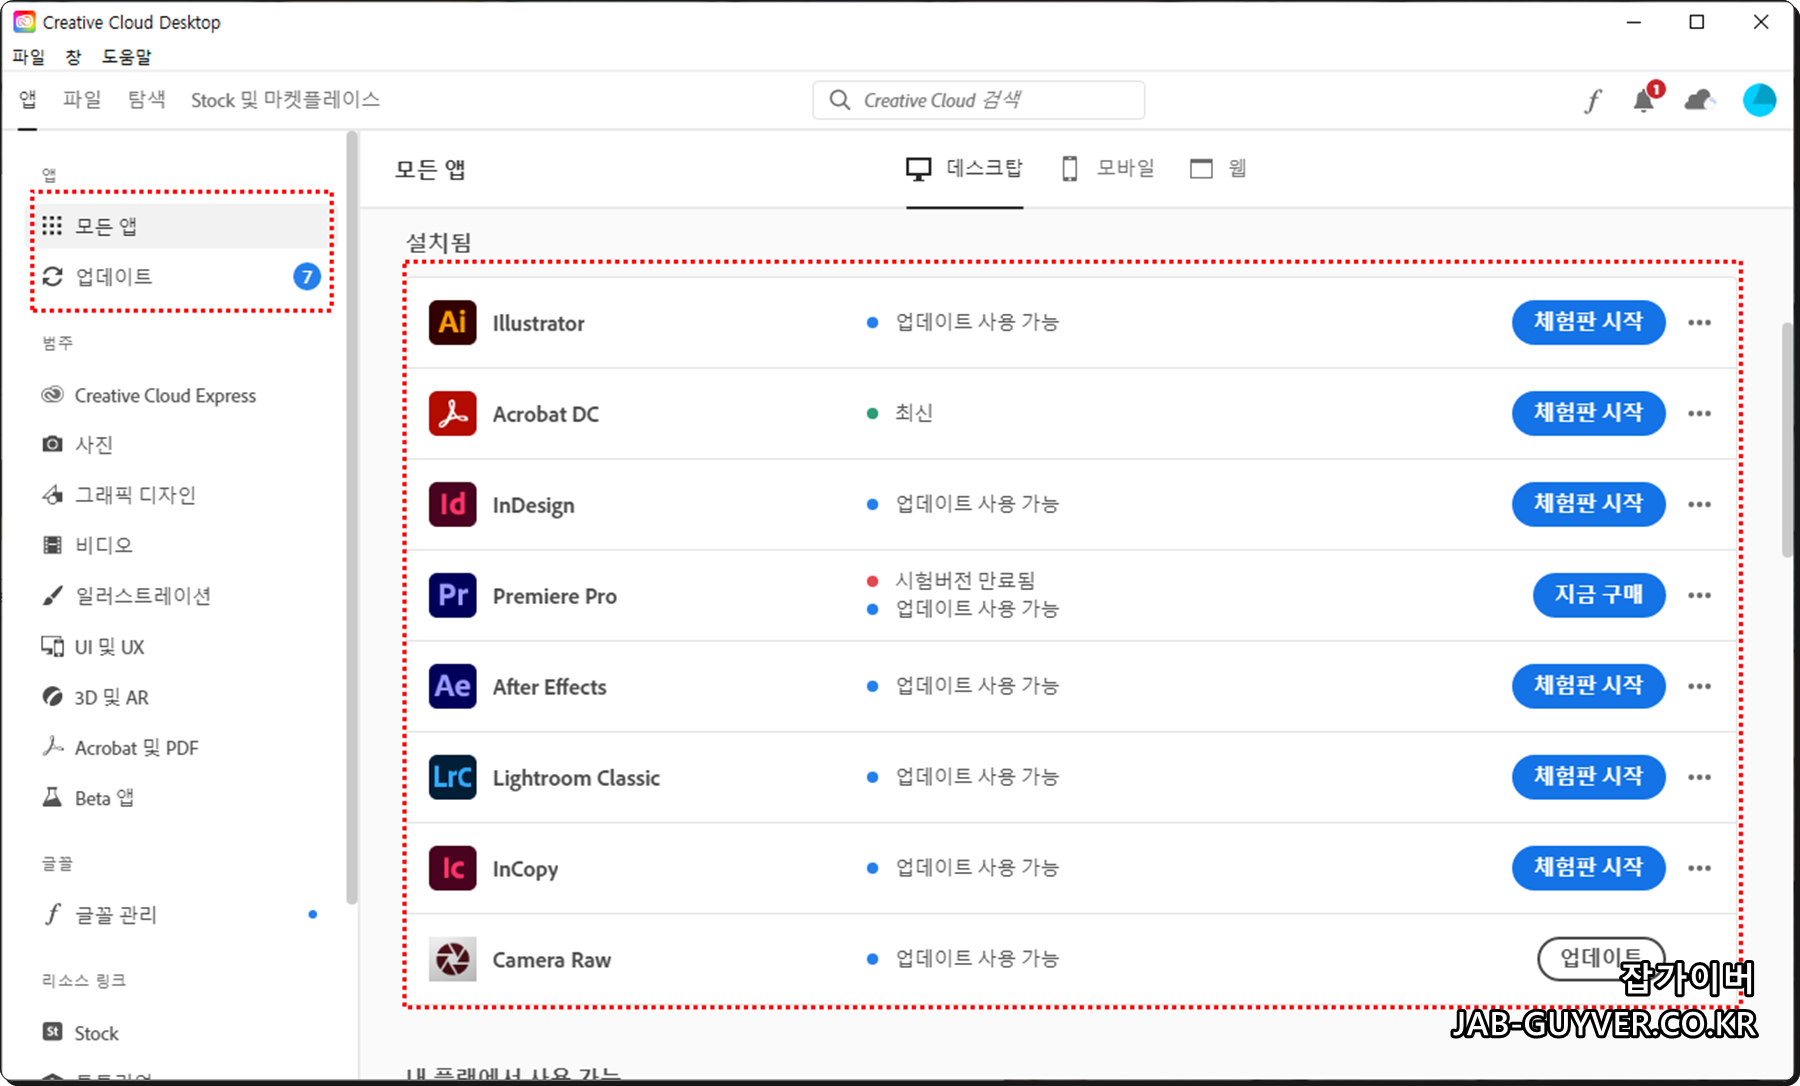The image size is (1800, 1086).
Task: Start the InDesign trial
Action: point(1588,504)
